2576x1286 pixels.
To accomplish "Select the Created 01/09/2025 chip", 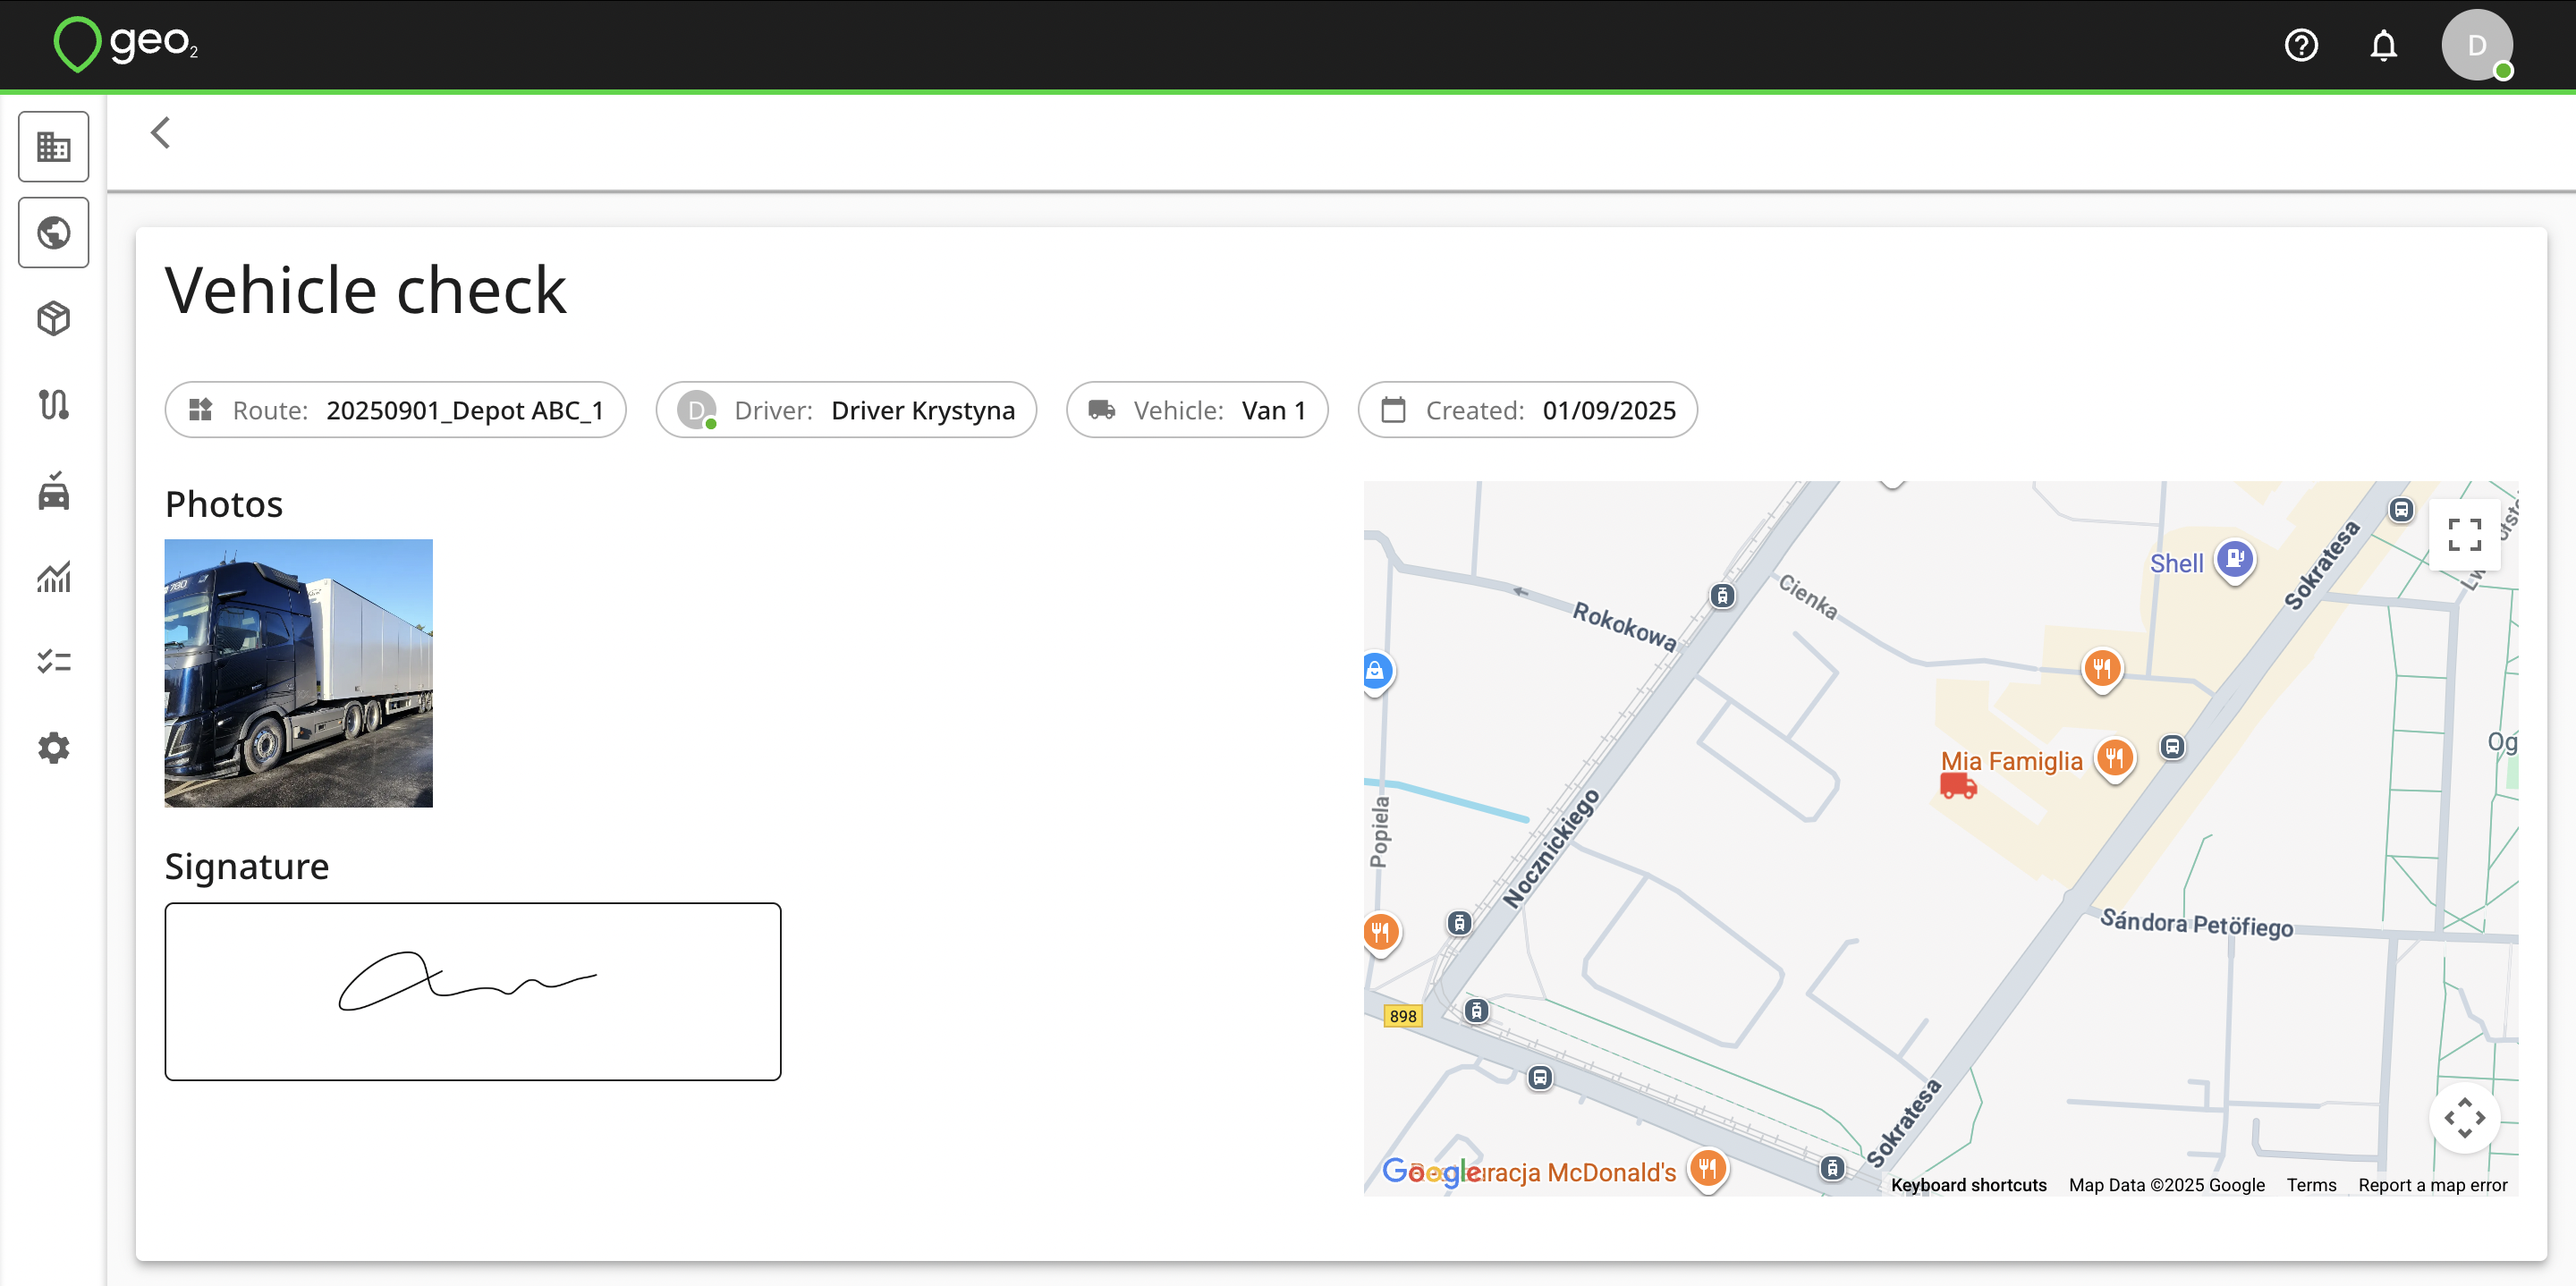I will click(1527, 410).
